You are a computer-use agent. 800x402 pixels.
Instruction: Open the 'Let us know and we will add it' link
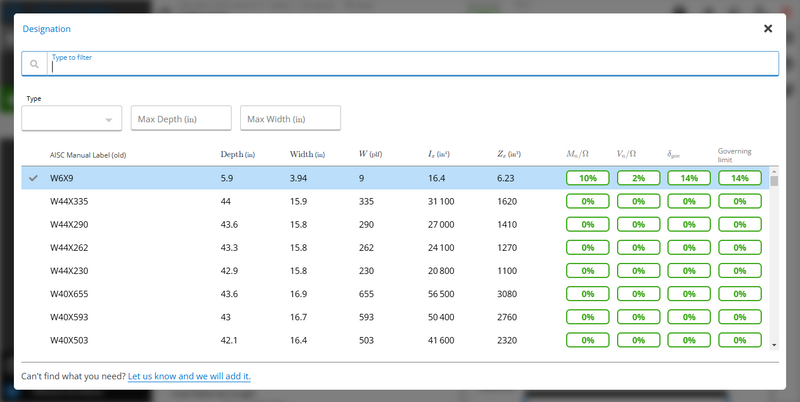(x=189, y=376)
